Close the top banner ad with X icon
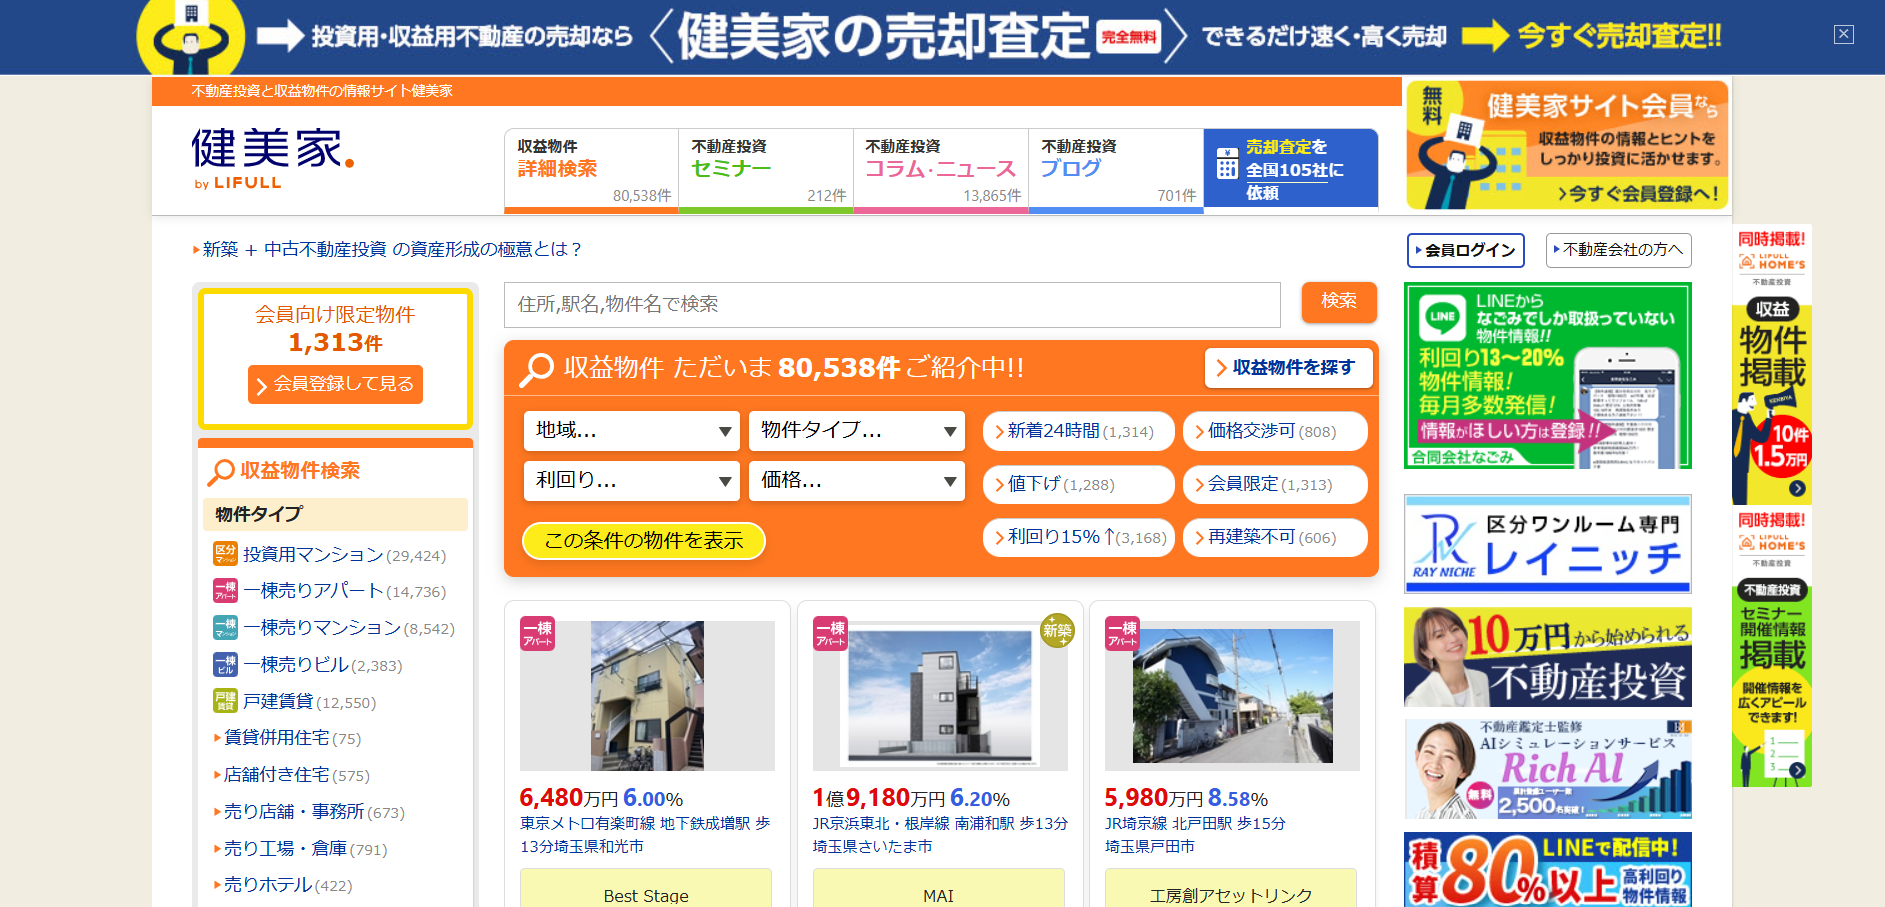Viewport: 1885px width, 907px height. coord(1843,34)
